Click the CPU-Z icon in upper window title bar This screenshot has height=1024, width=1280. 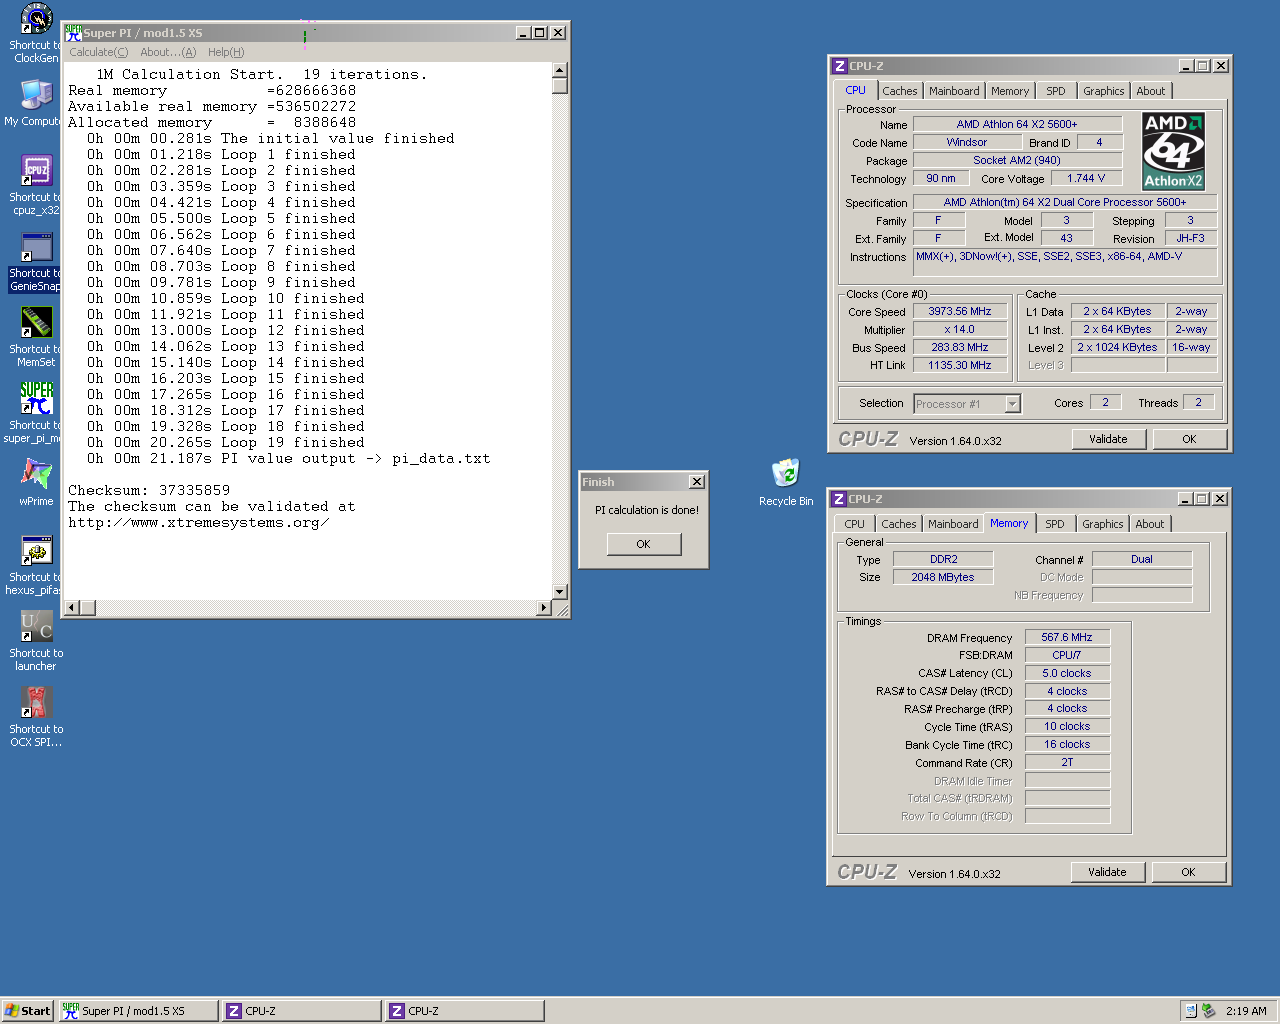[839, 66]
